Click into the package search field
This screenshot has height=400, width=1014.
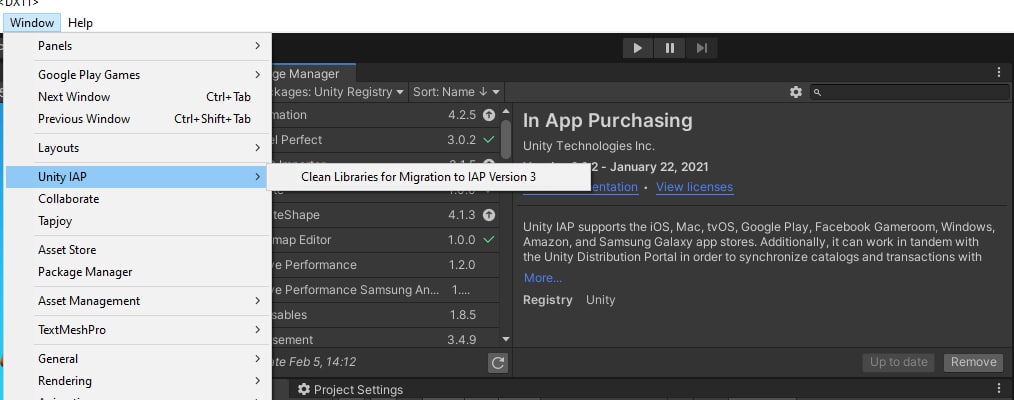point(910,92)
